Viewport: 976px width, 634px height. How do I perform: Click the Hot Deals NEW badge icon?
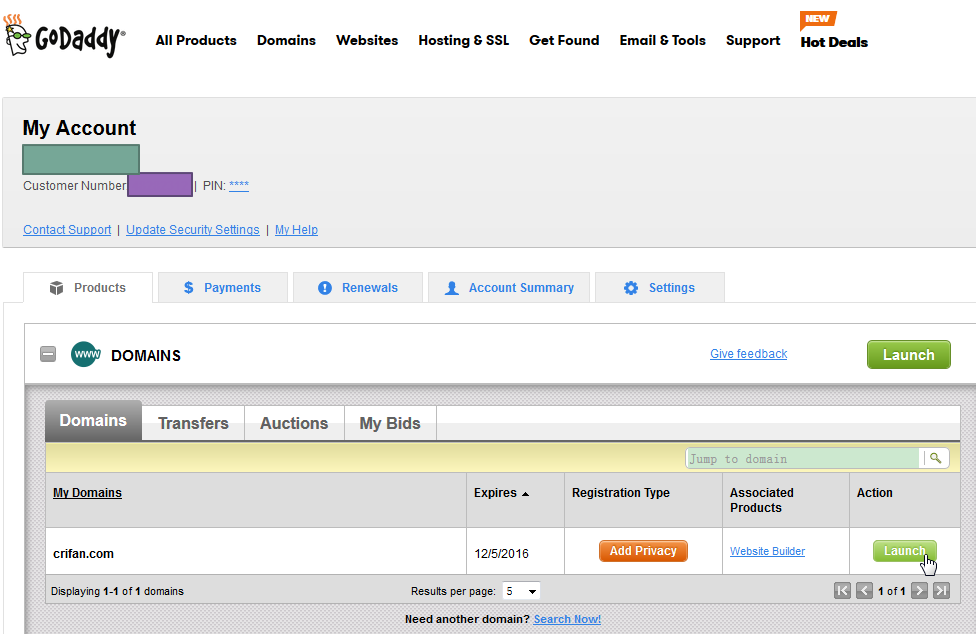coord(817,20)
